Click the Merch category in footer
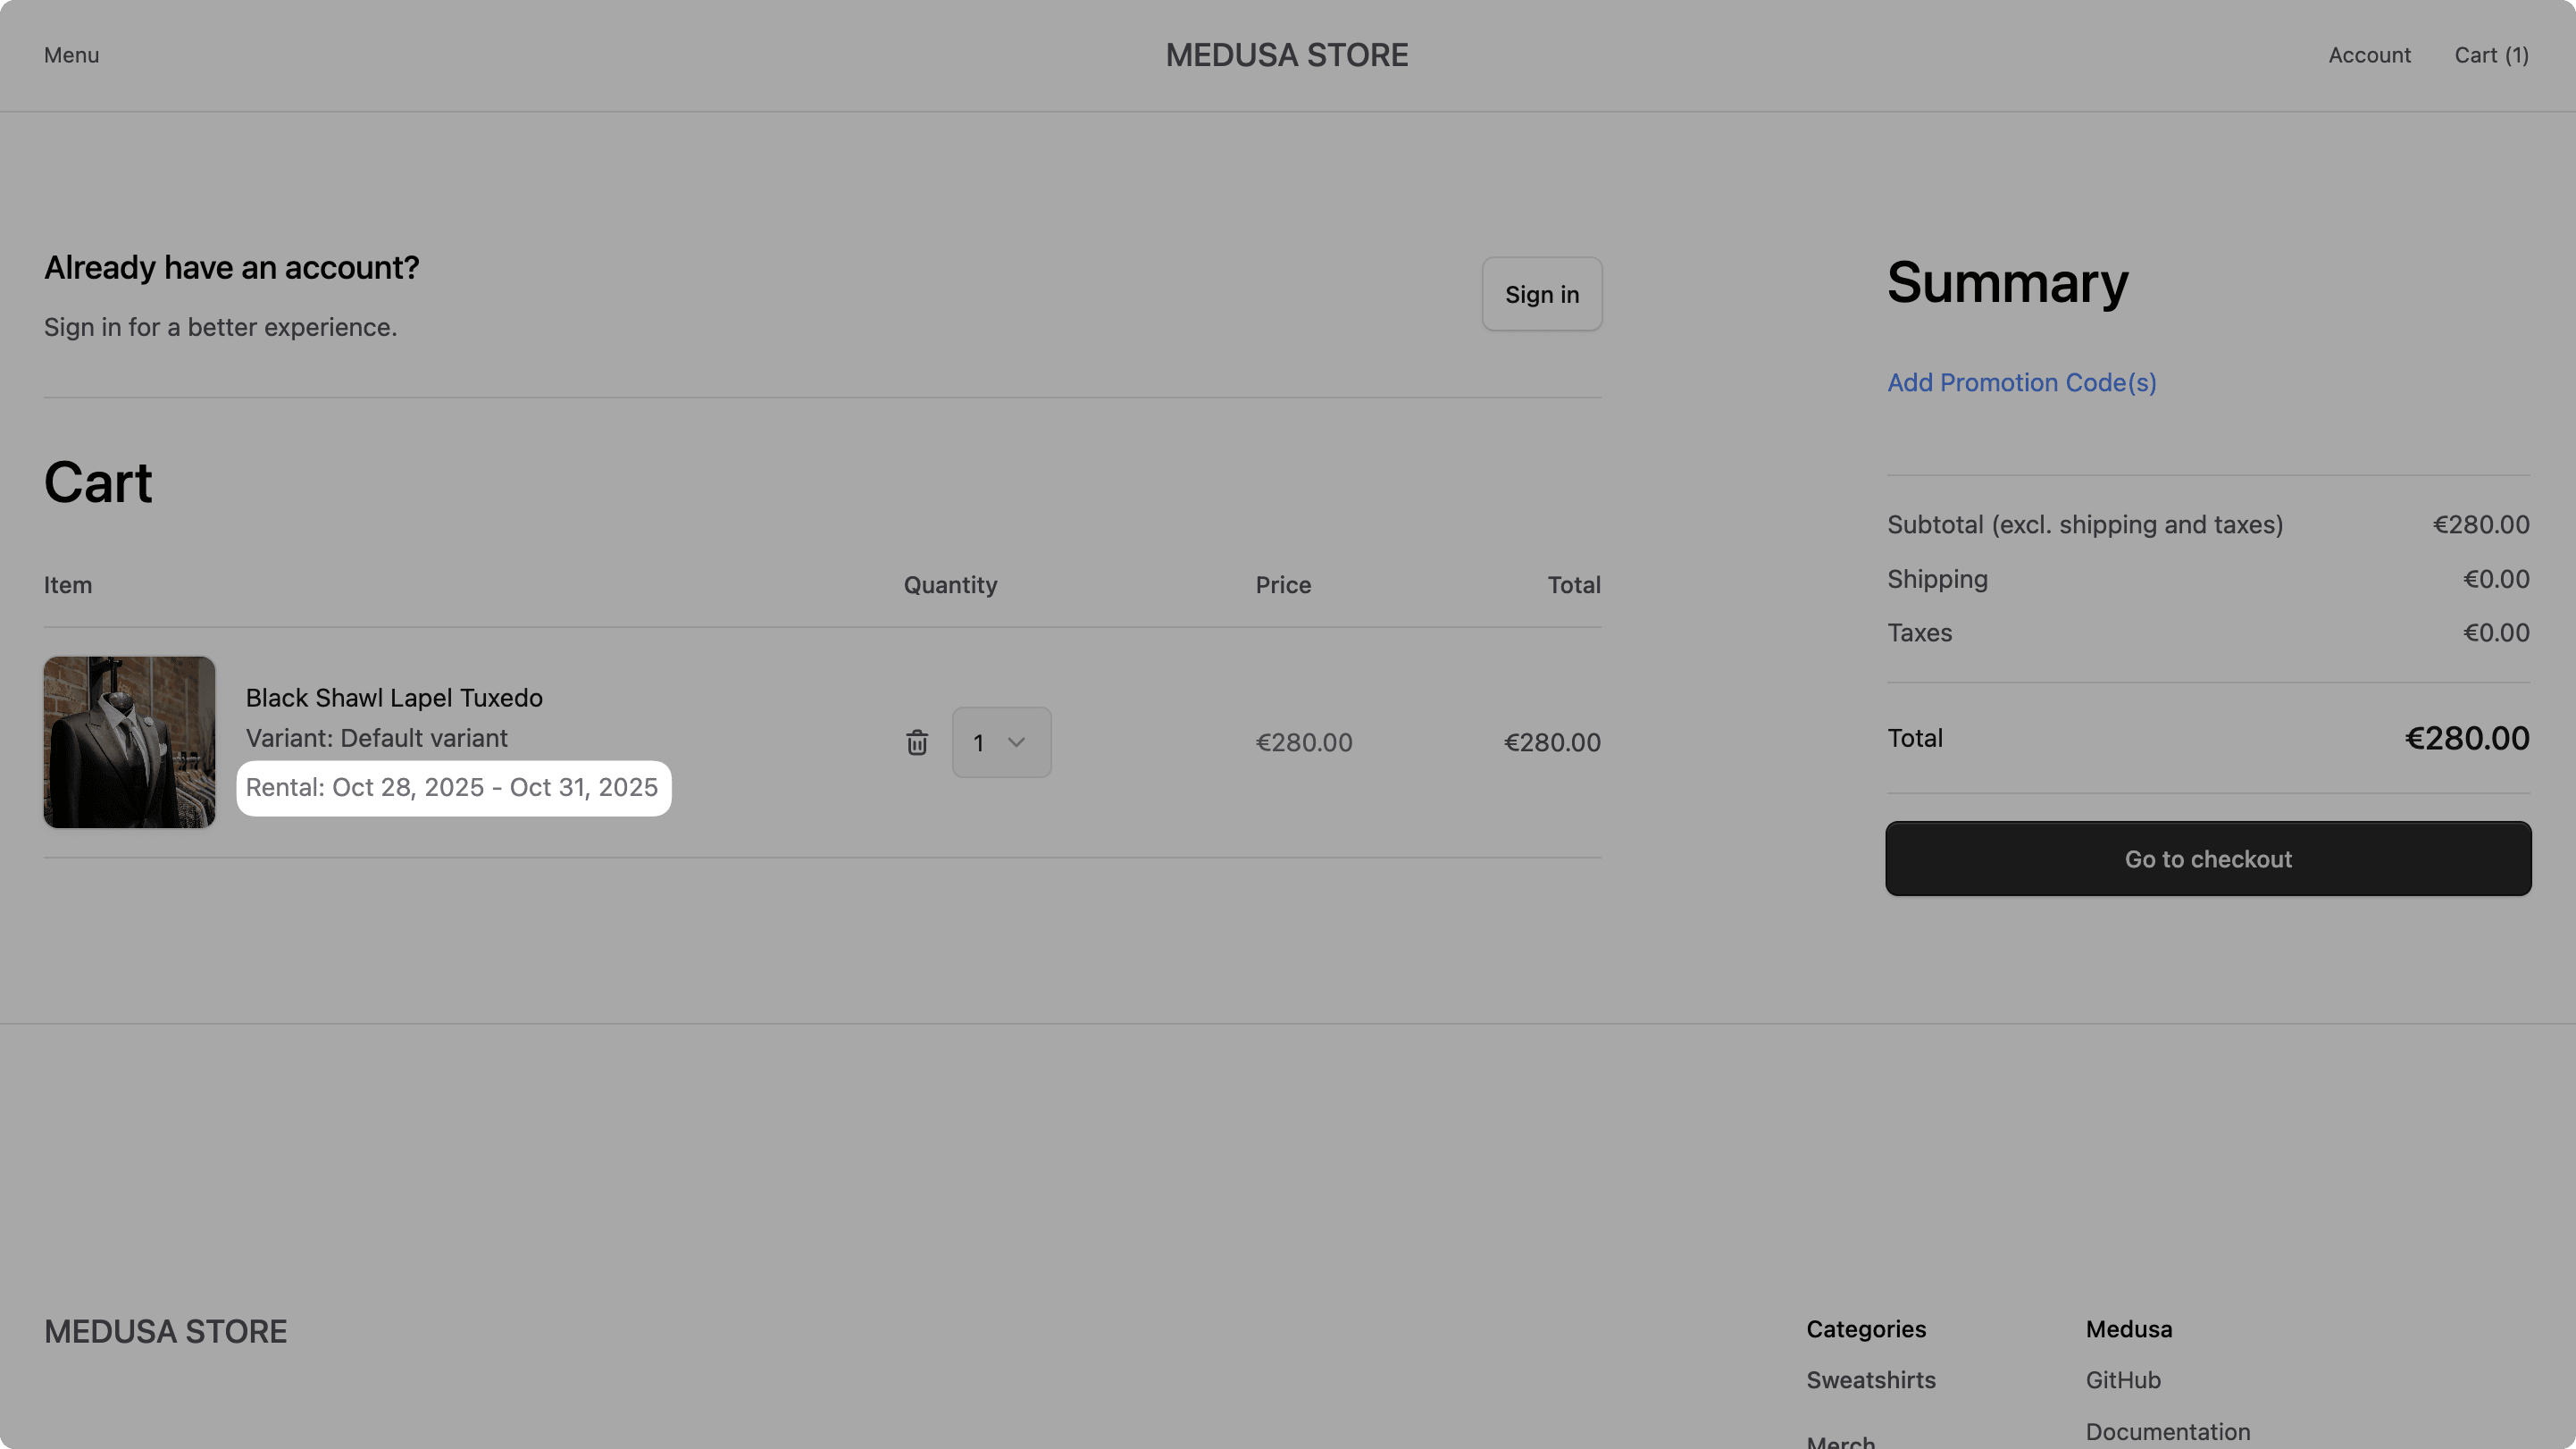The image size is (2576, 1449). click(1841, 1441)
